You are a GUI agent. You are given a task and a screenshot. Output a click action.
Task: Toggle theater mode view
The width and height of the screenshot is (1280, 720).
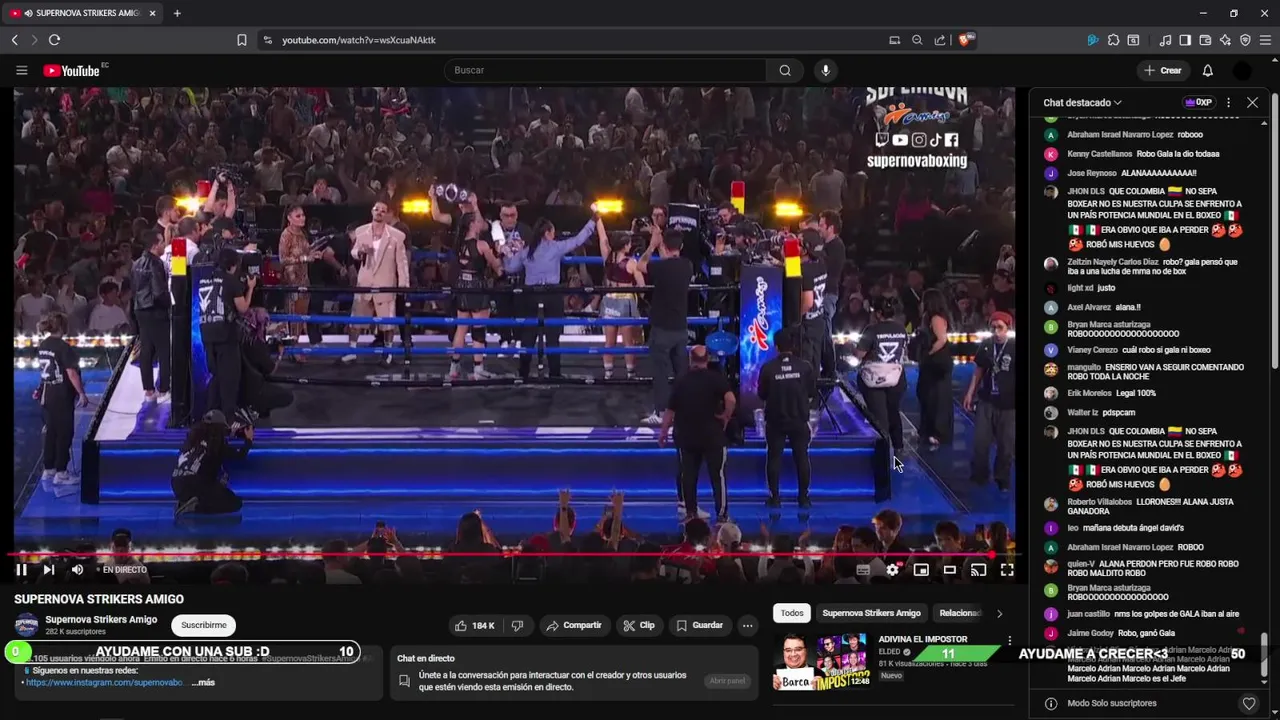950,570
